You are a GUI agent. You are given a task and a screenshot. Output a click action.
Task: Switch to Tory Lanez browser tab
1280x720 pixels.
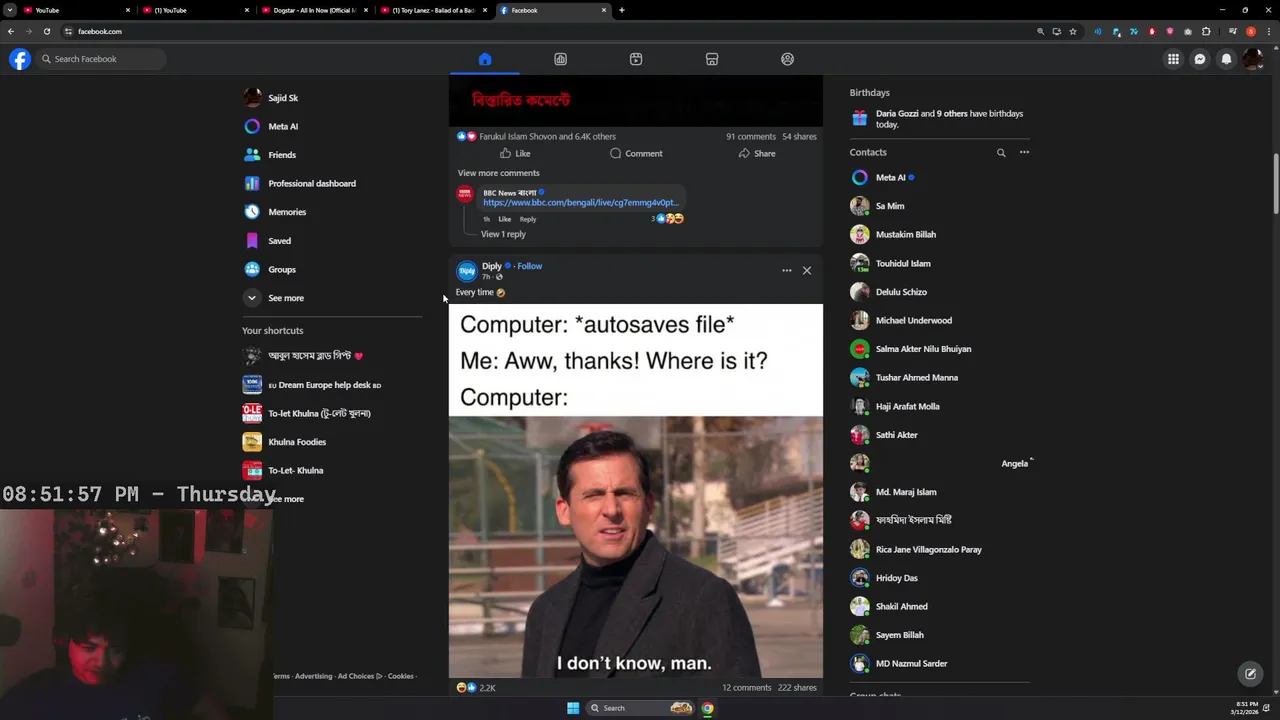click(435, 10)
